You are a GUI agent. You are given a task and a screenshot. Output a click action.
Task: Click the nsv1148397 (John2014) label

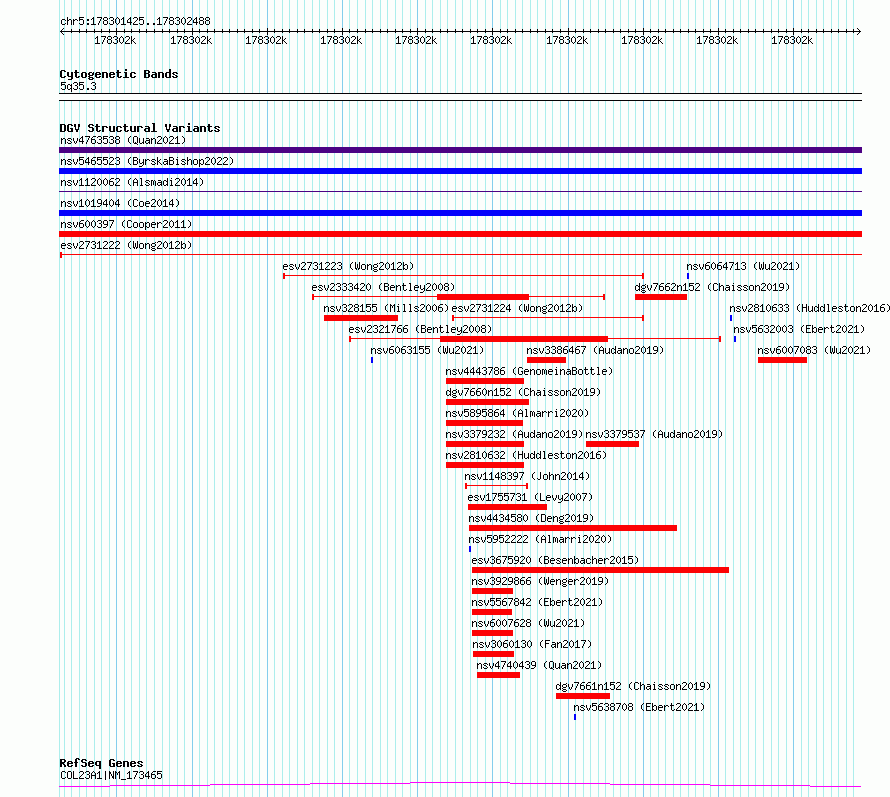tap(527, 476)
